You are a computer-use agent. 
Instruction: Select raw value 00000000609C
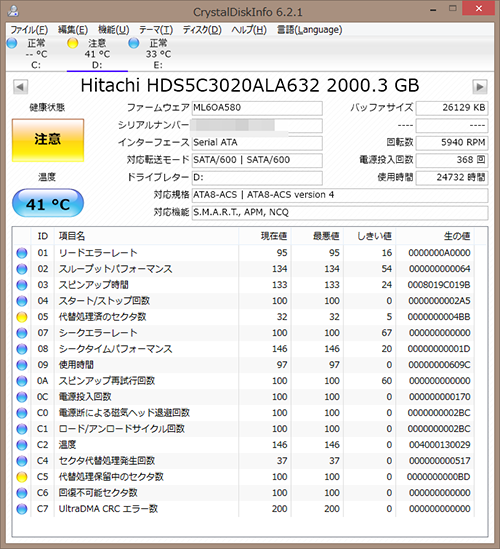(x=439, y=365)
